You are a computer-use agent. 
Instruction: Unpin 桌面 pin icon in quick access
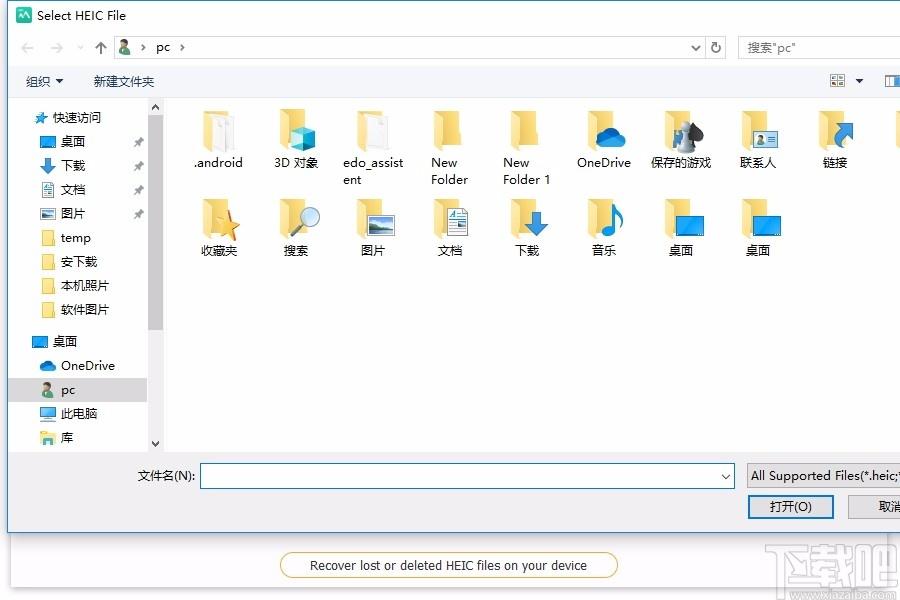tap(138, 142)
